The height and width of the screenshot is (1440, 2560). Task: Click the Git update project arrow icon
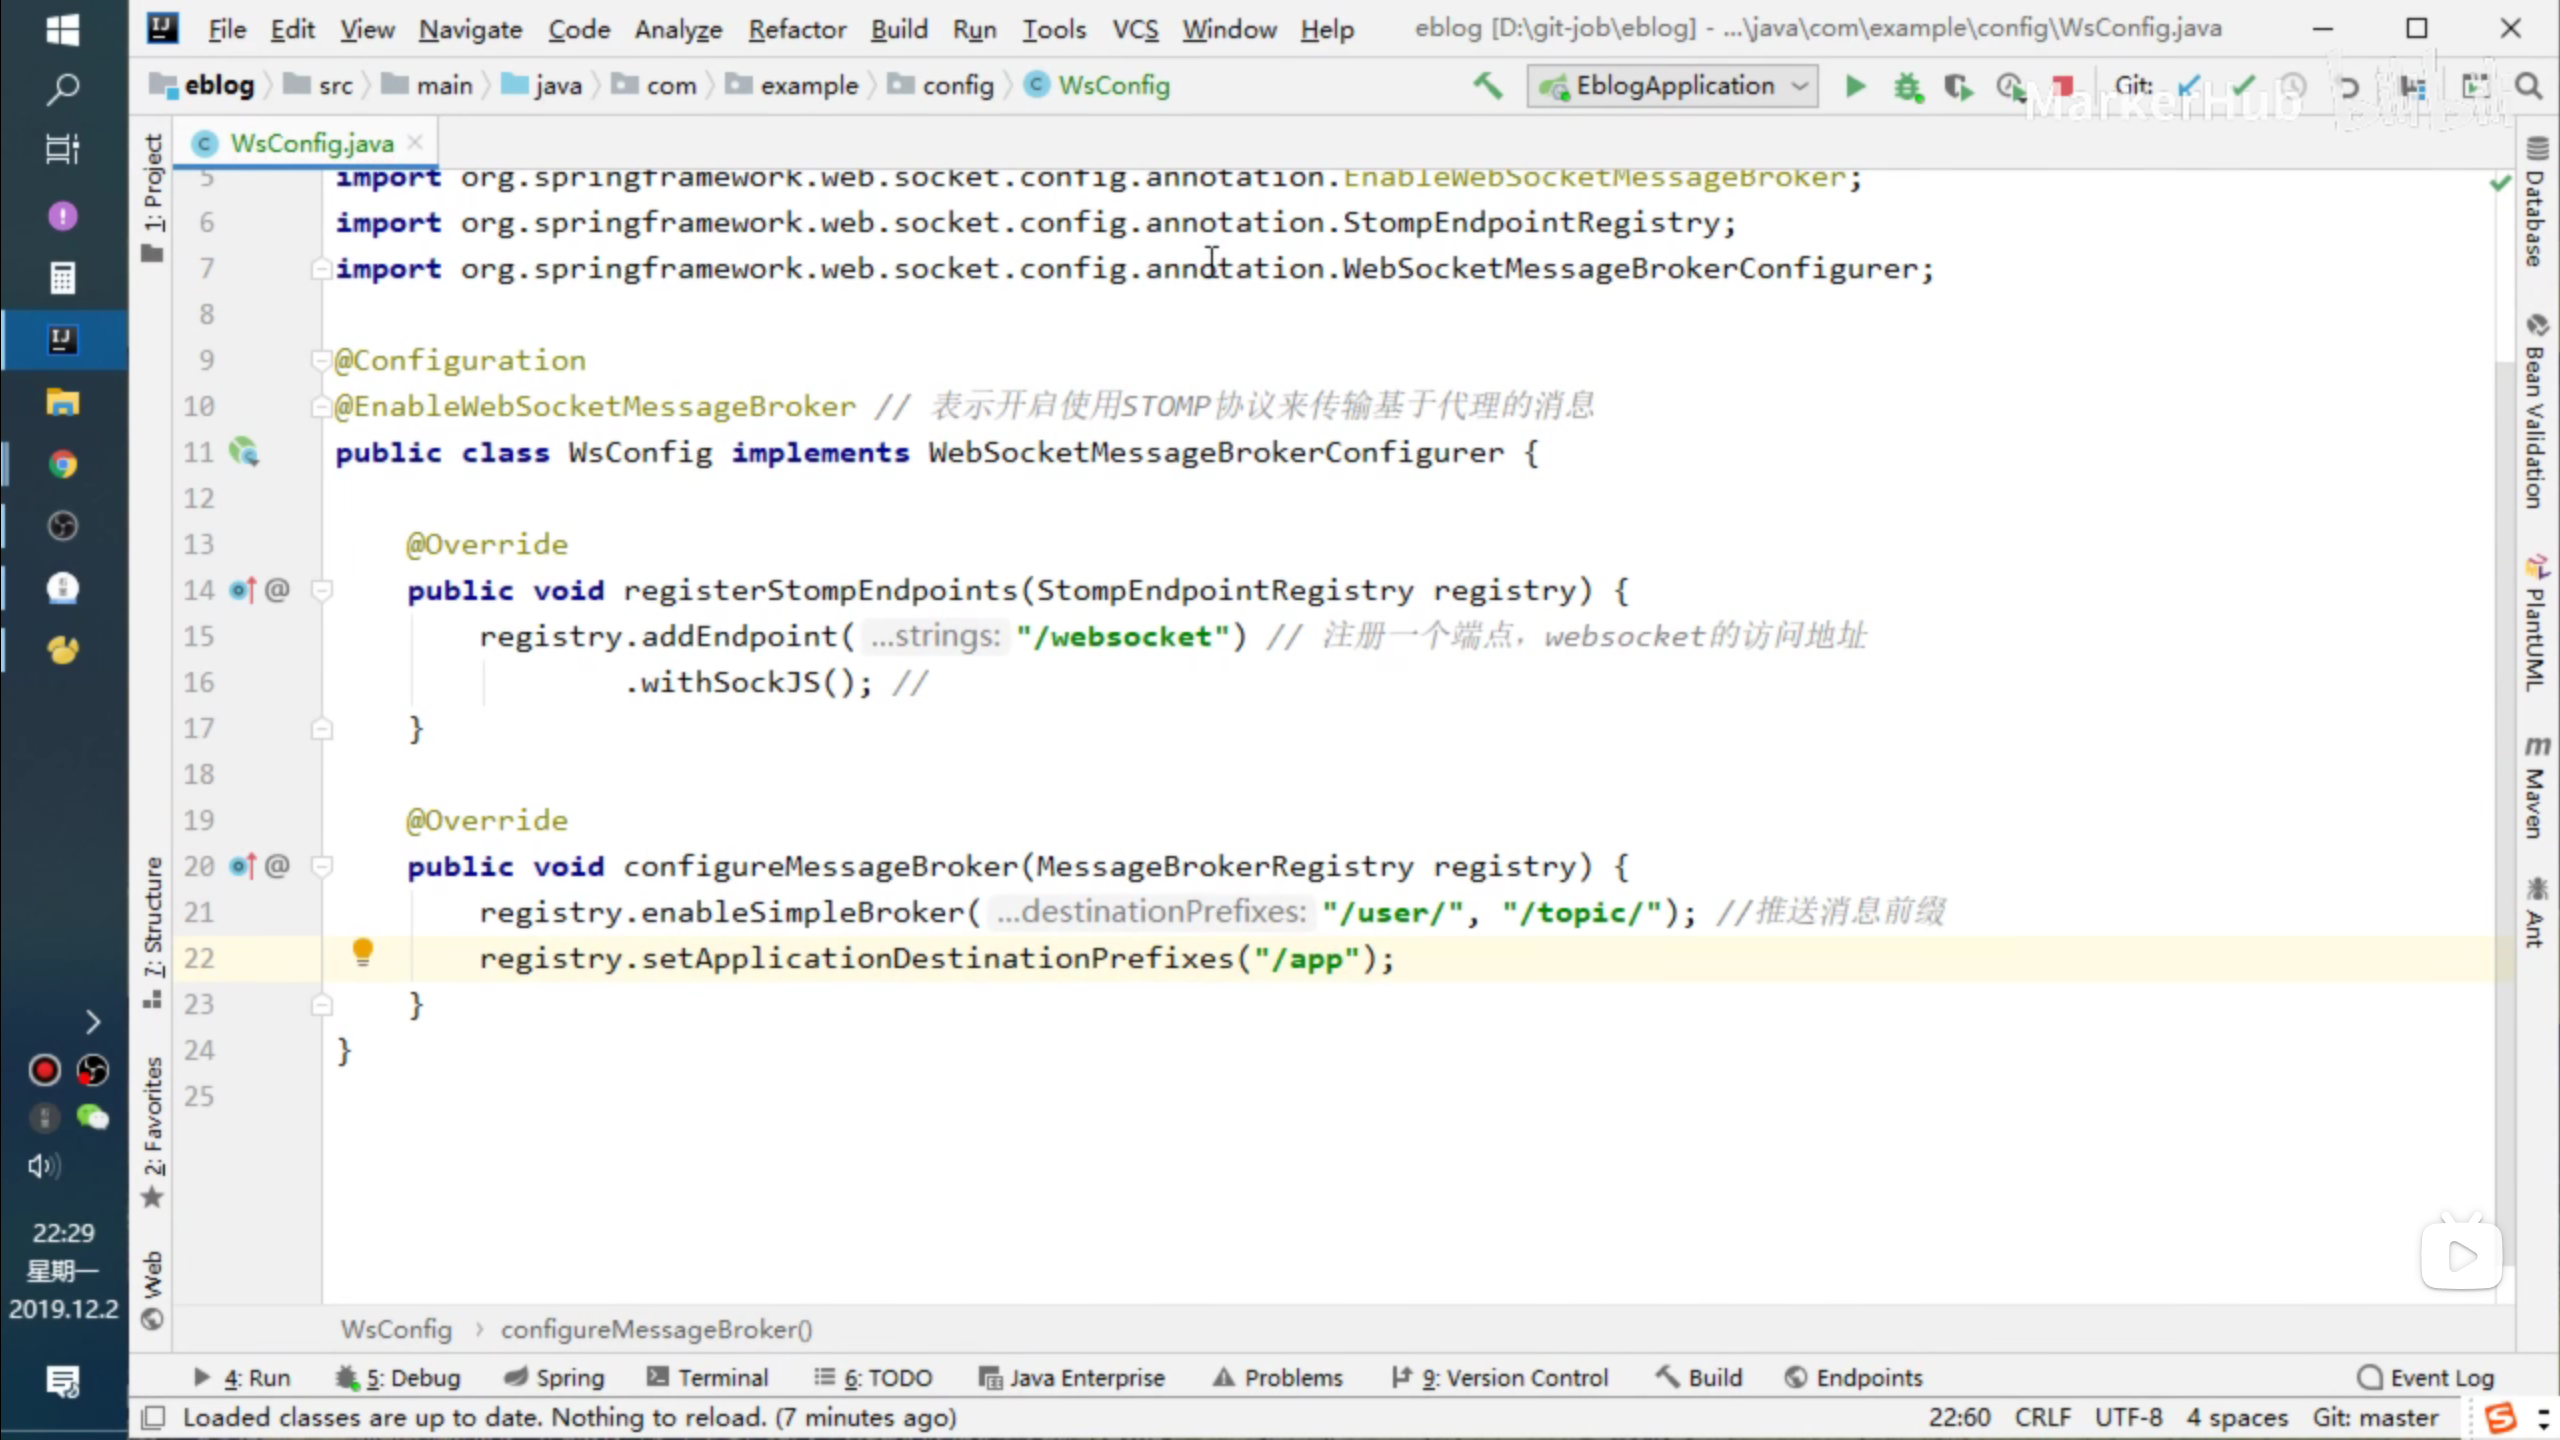(x=2189, y=87)
